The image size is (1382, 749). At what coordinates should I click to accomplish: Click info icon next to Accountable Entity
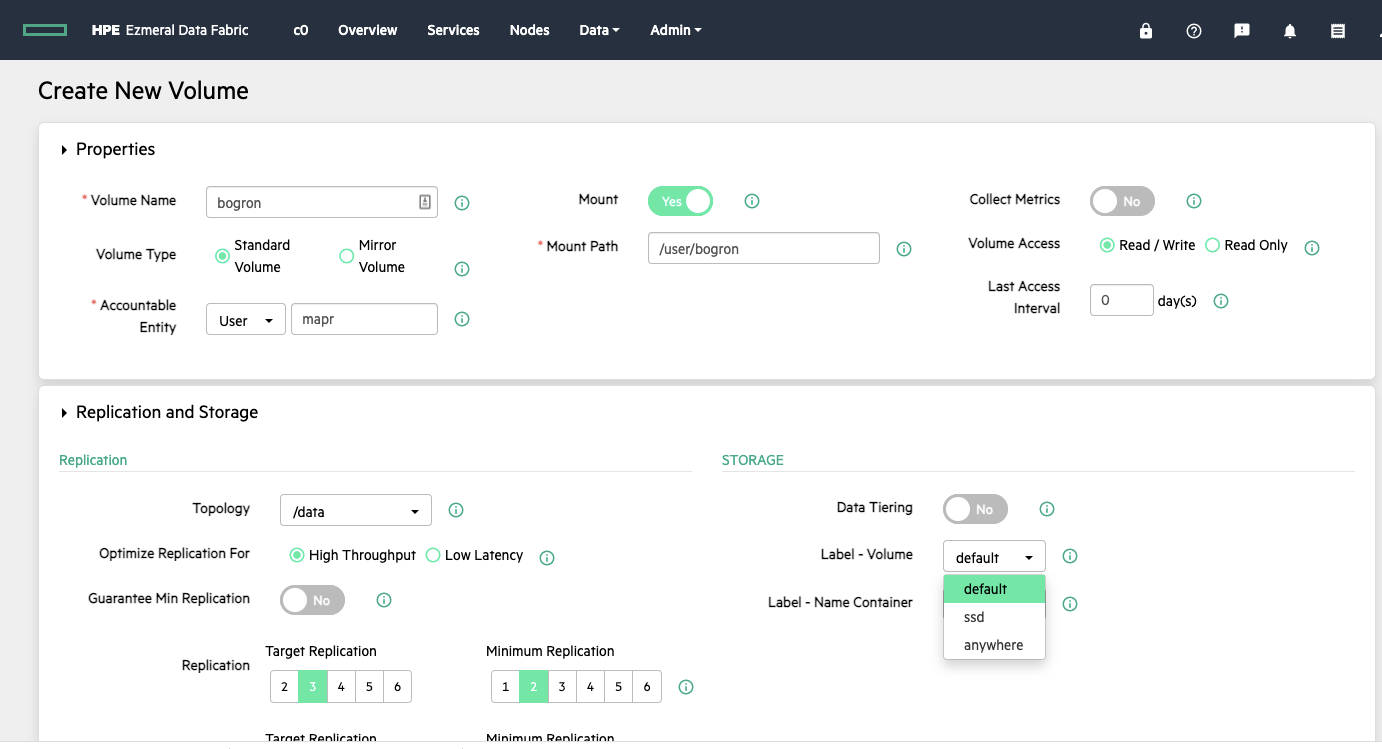(x=462, y=319)
